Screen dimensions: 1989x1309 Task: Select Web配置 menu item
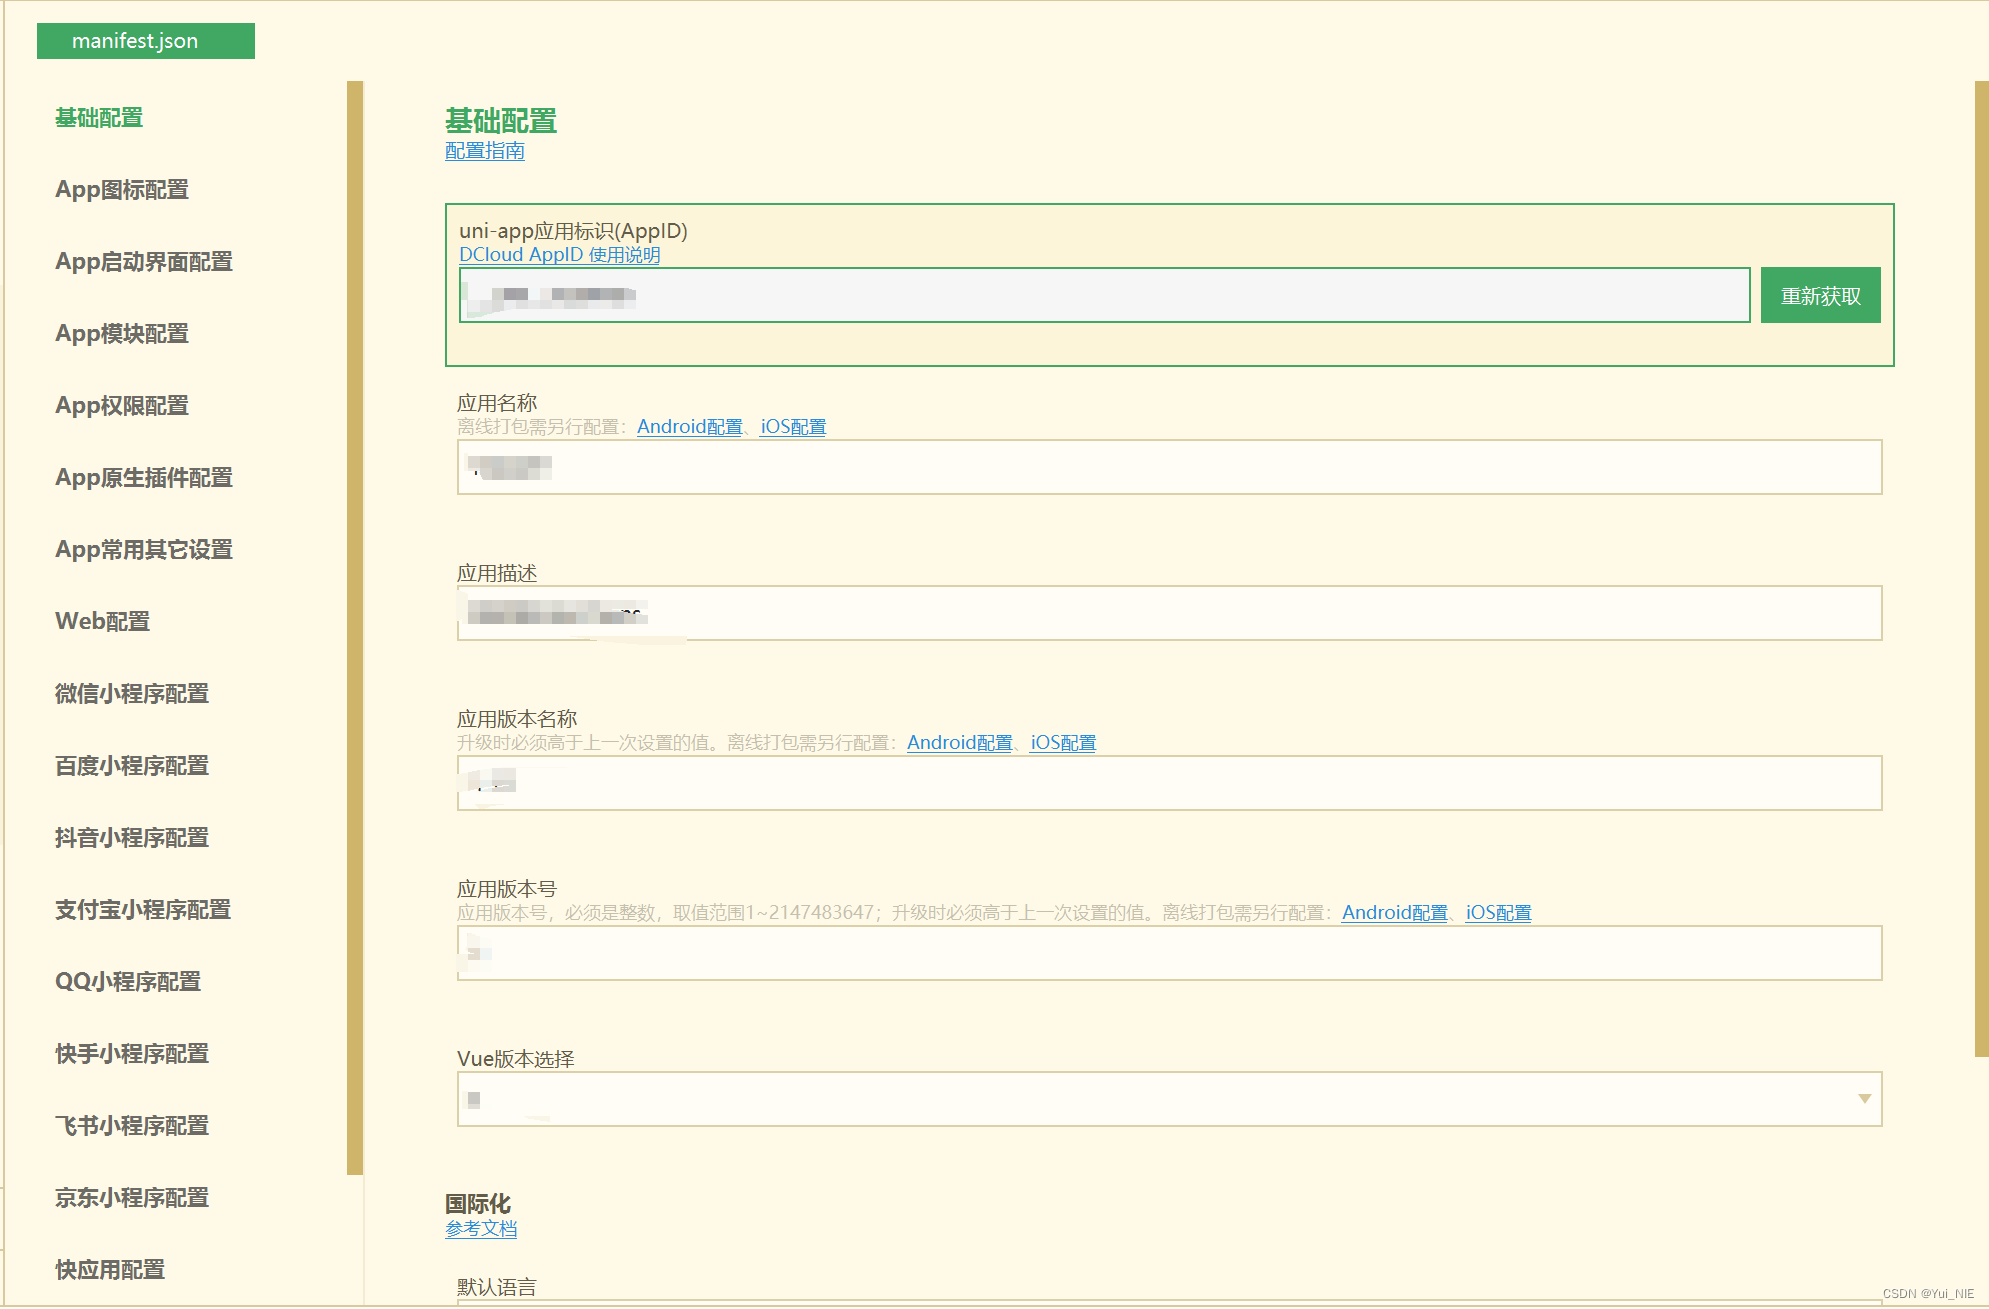point(103,622)
